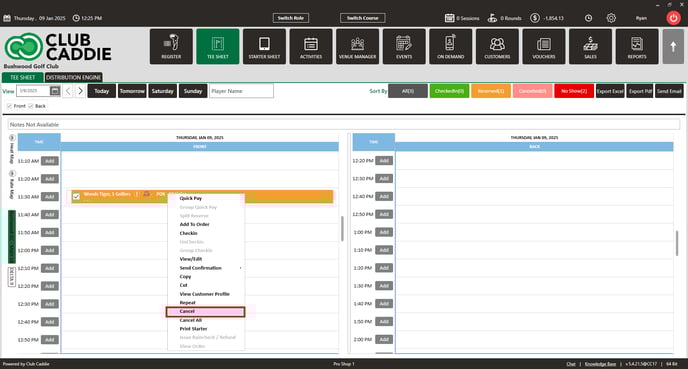Select Cancel in the context menu
Viewport: 688px width, 369px height.
[205, 312]
